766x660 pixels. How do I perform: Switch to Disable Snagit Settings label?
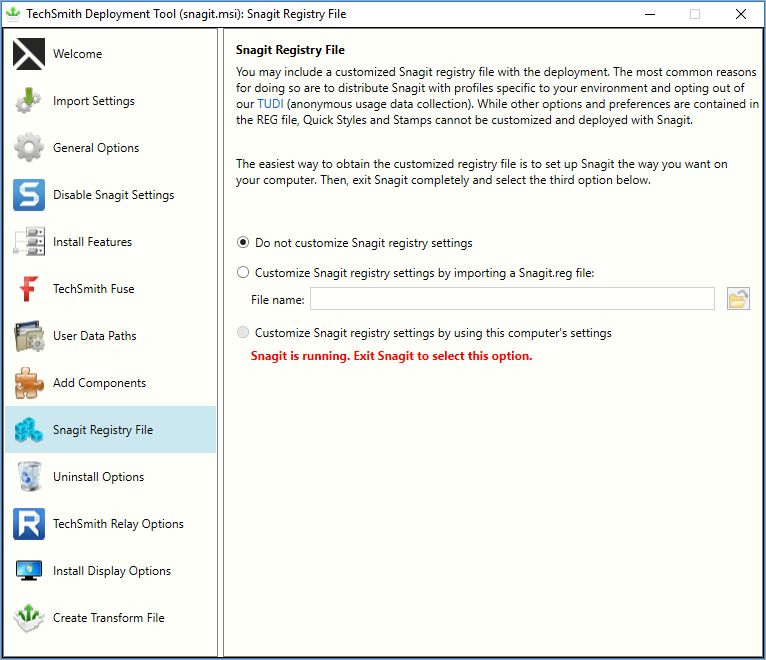coord(114,194)
